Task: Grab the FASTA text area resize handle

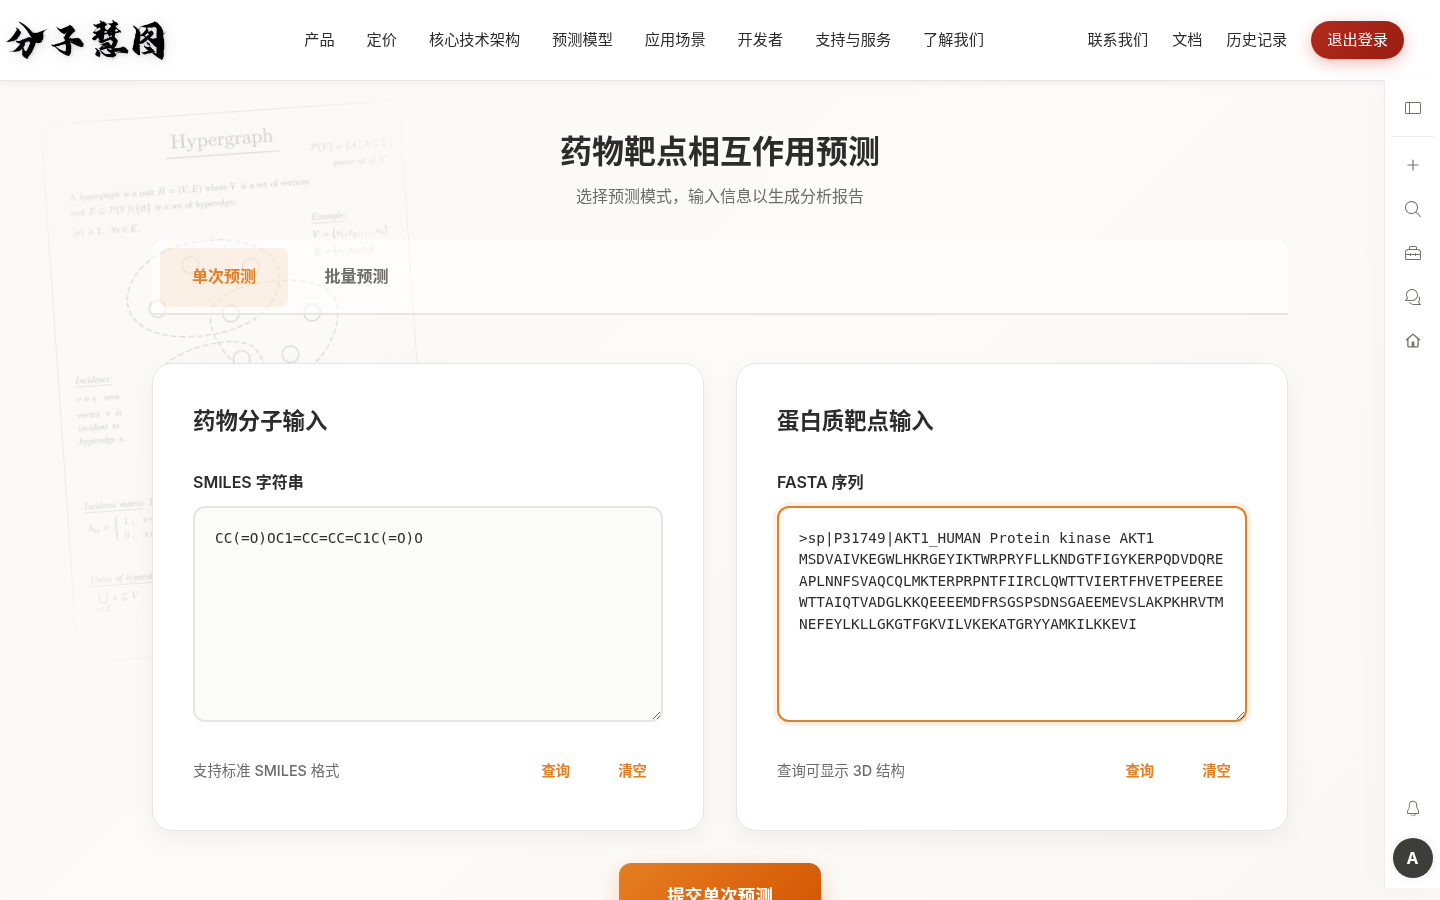Action: 1240,715
